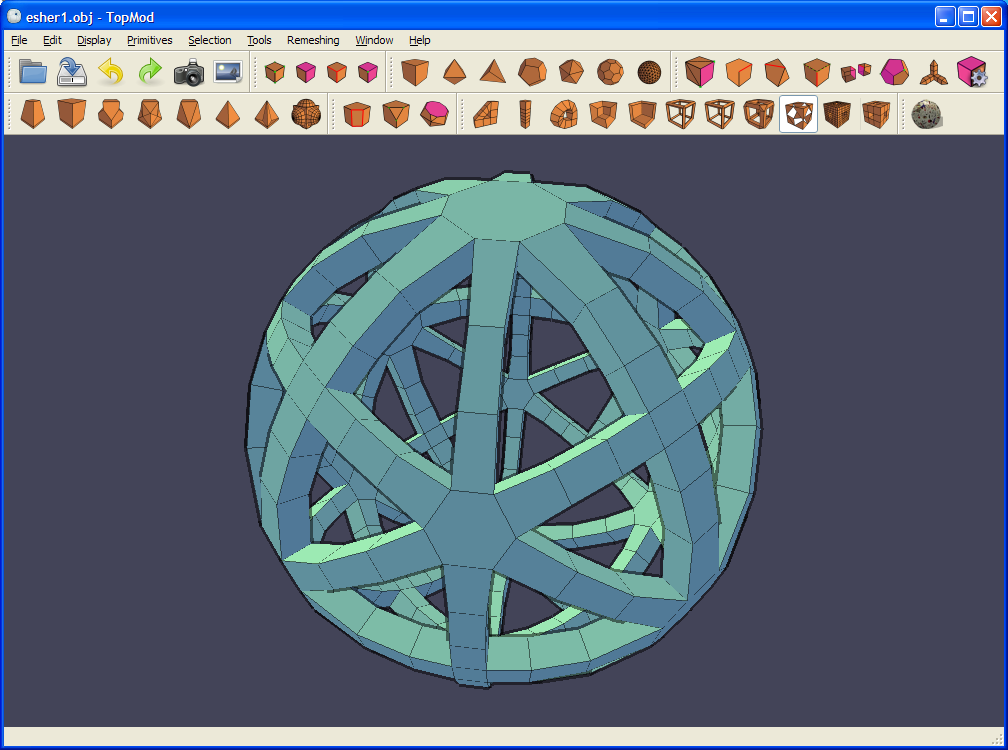Open the Selection menu
The height and width of the screenshot is (750, 1008).
(210, 40)
